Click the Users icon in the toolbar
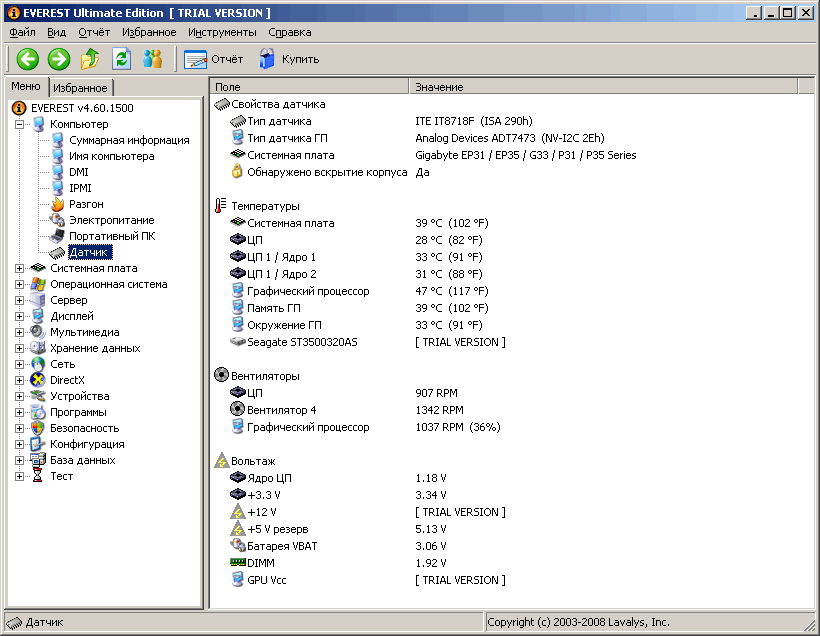 (x=152, y=59)
